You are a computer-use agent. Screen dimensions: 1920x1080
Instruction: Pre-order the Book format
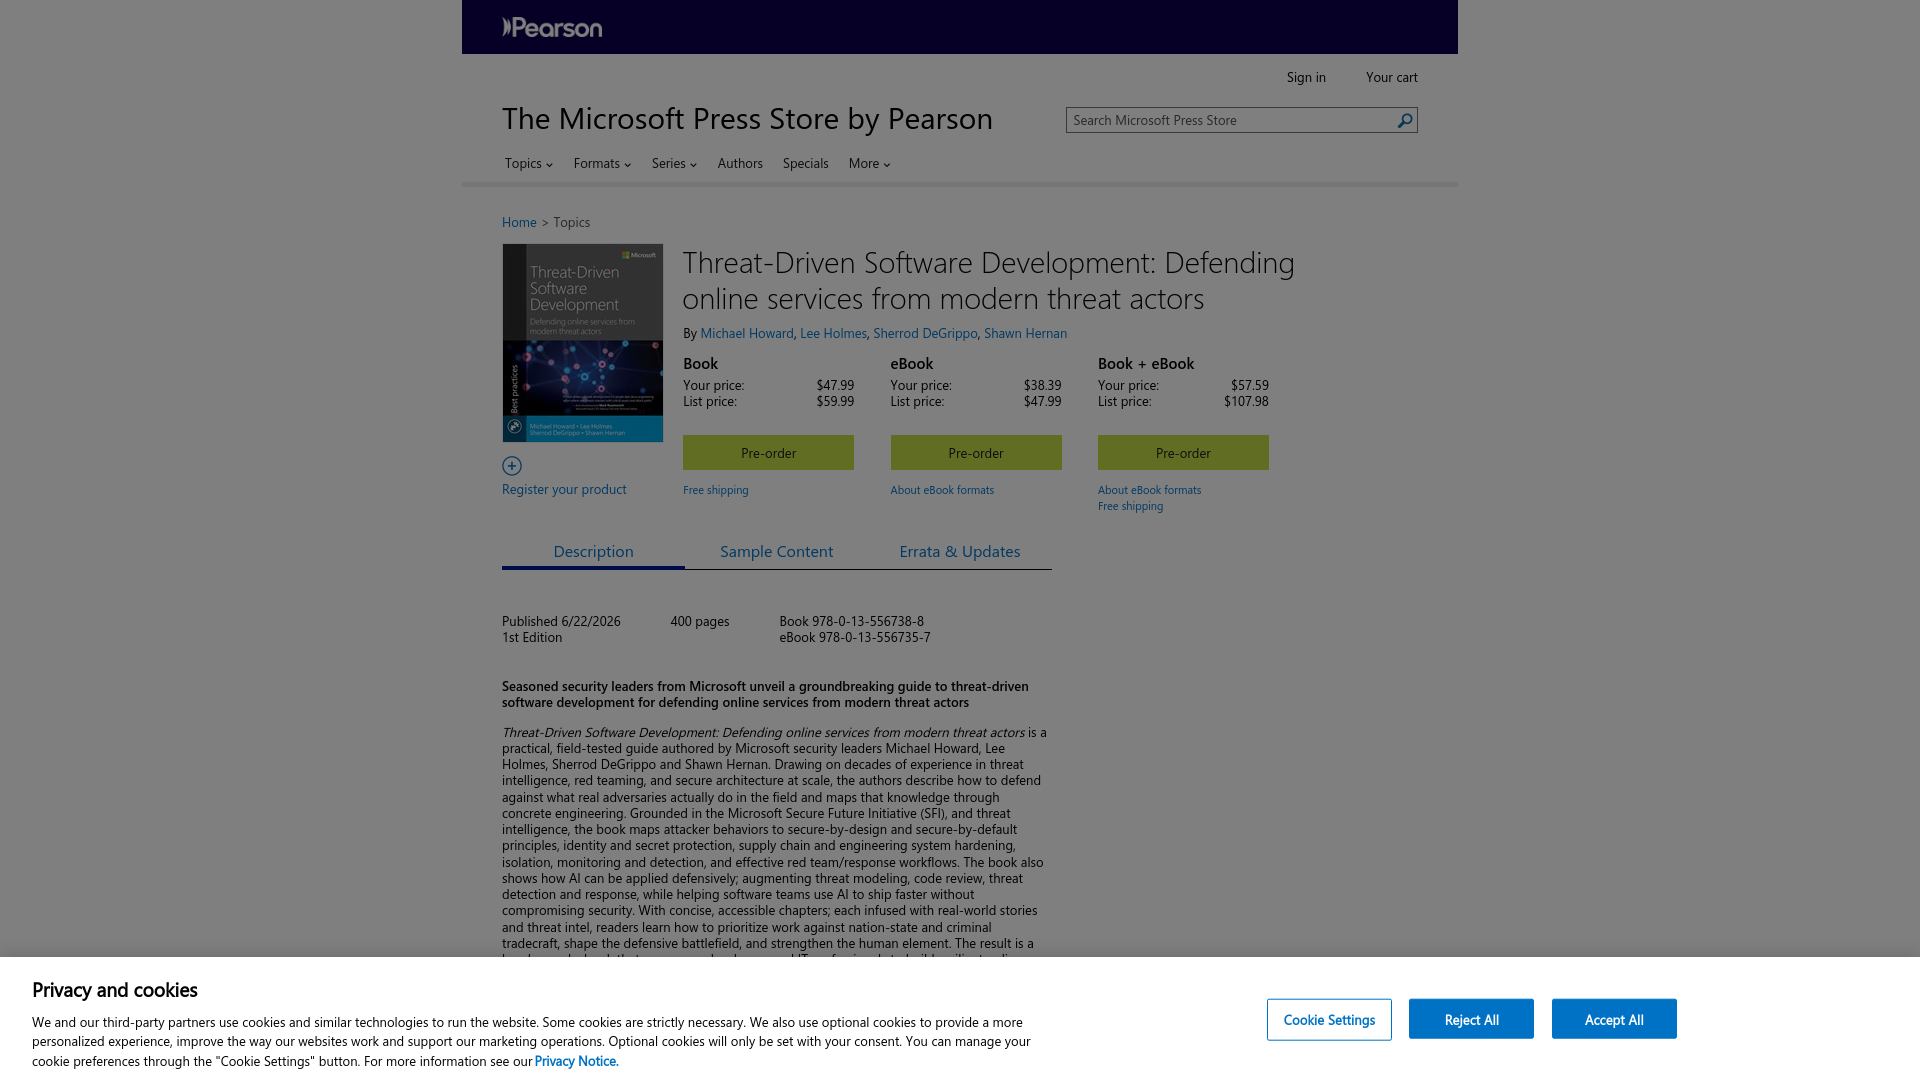(768, 453)
